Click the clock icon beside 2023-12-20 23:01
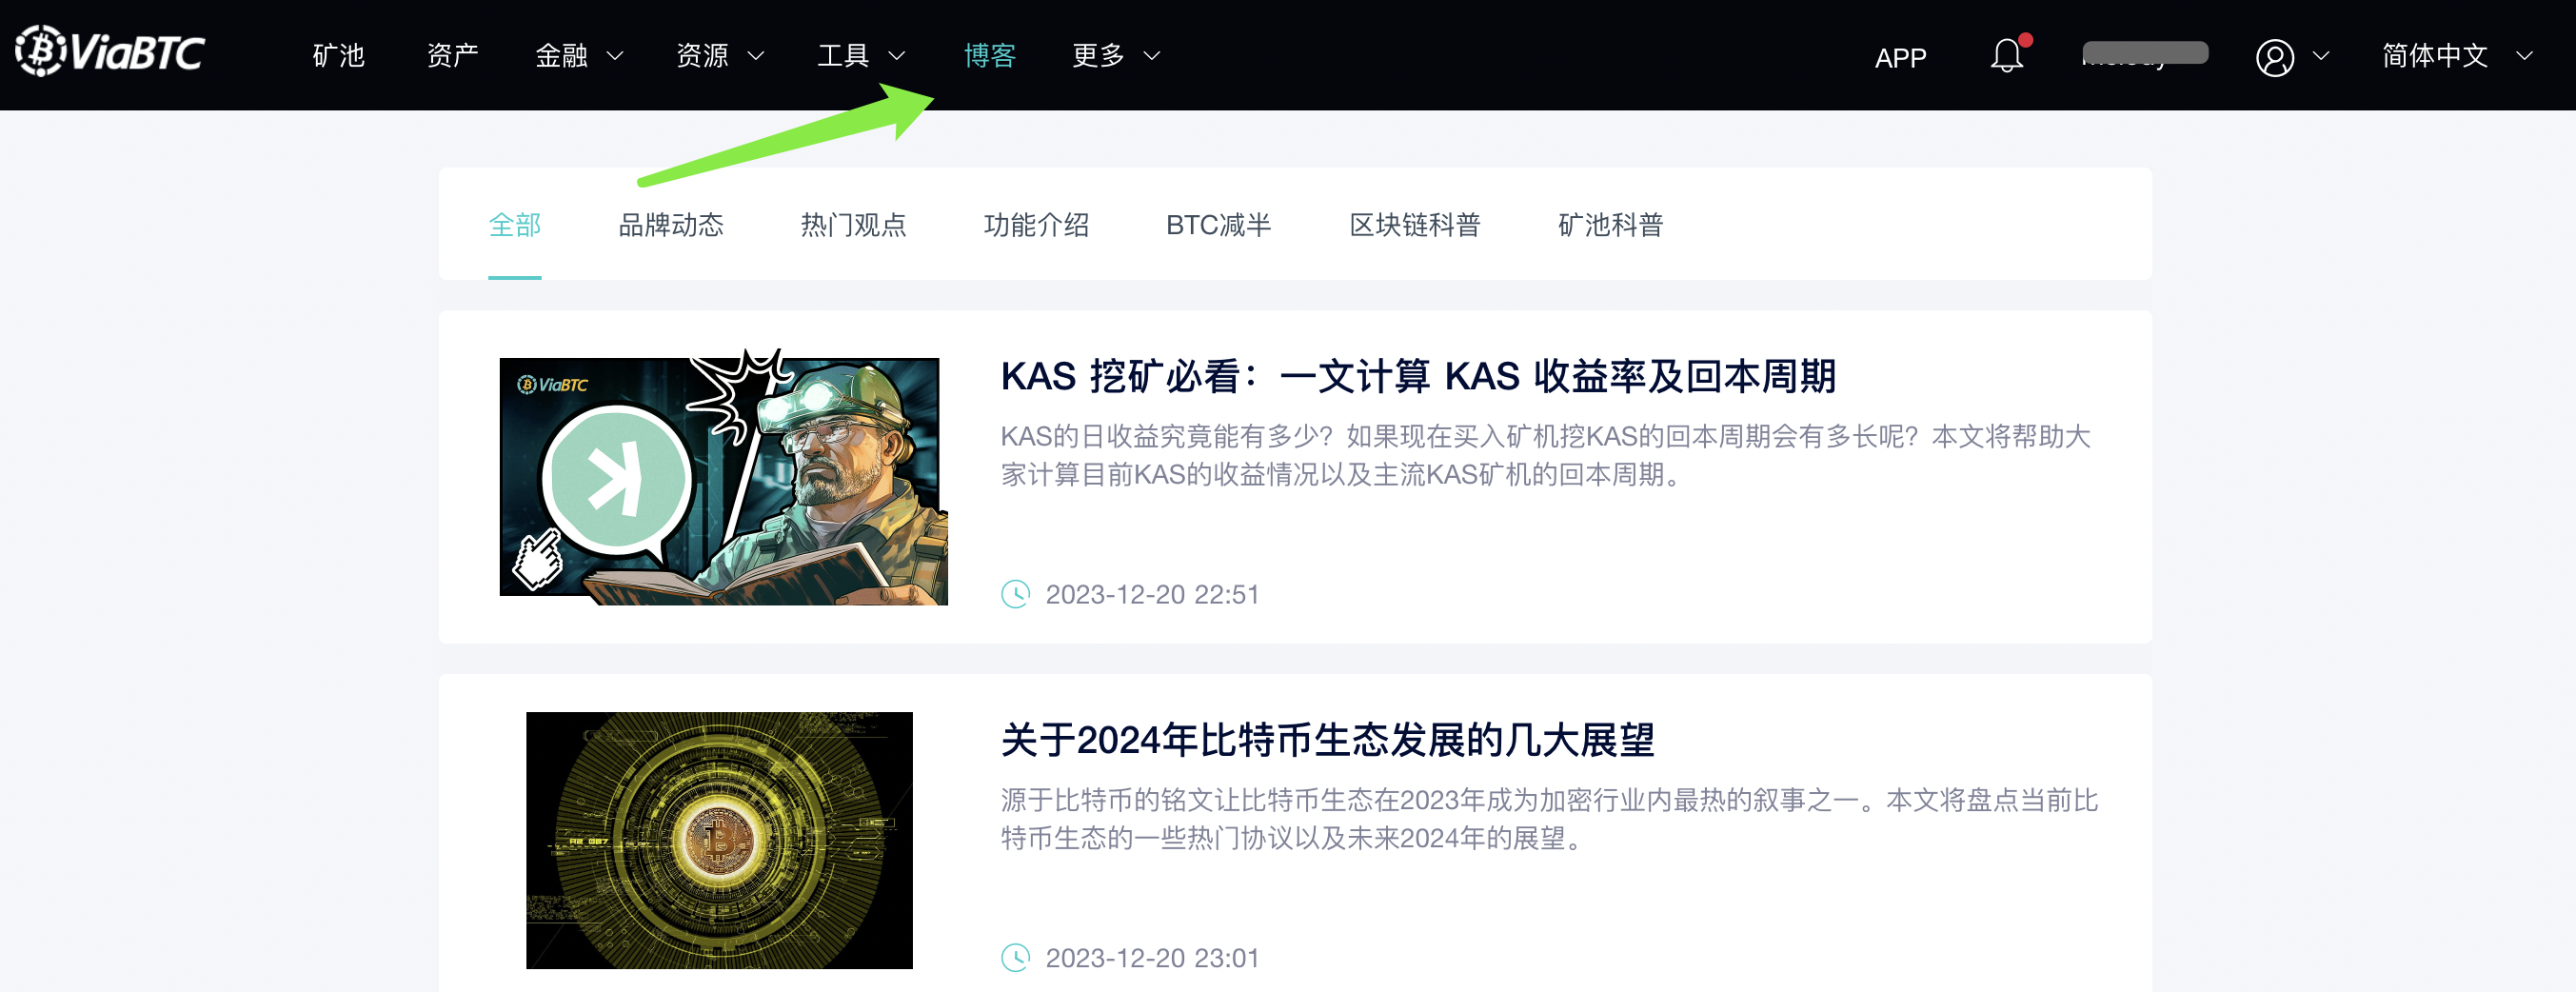This screenshot has width=2576, height=992. tap(1015, 957)
